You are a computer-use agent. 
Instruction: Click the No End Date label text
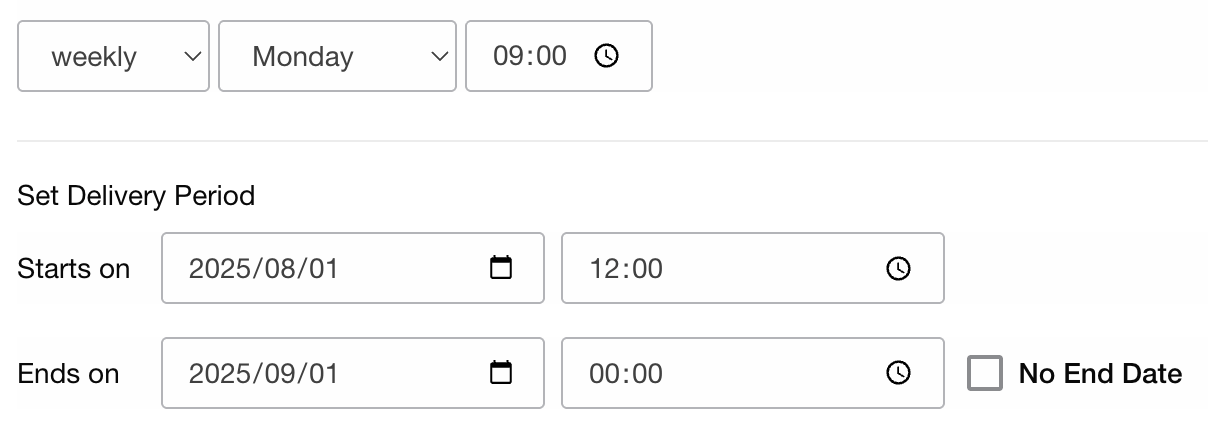click(1100, 374)
